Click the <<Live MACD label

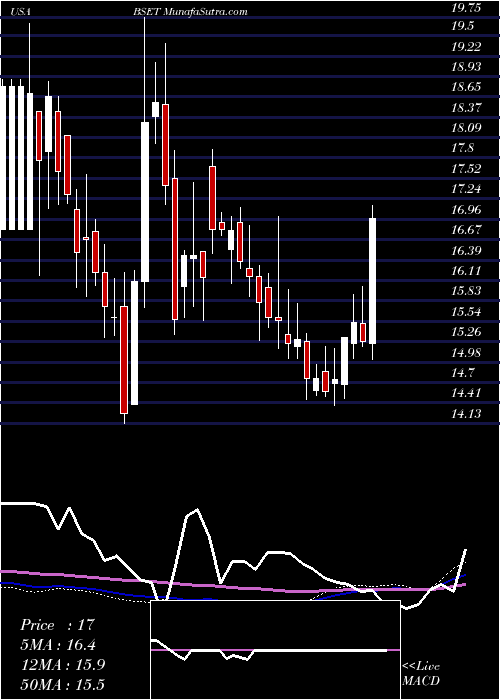pyautogui.click(x=421, y=673)
